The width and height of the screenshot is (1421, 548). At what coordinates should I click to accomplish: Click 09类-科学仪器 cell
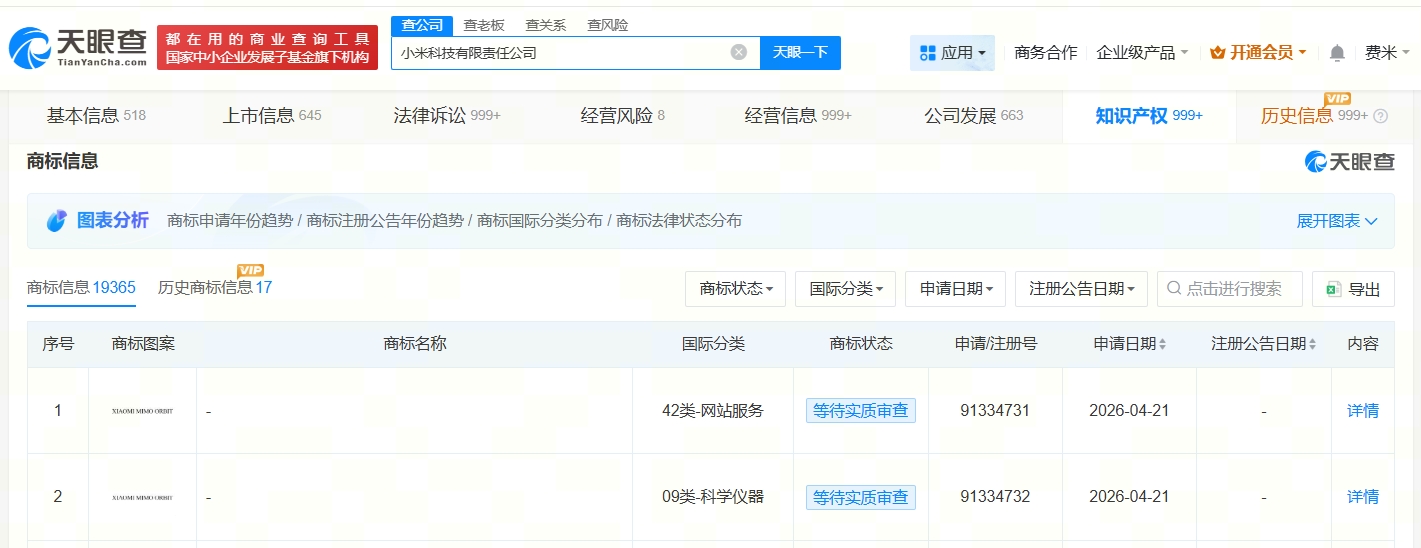tap(713, 497)
